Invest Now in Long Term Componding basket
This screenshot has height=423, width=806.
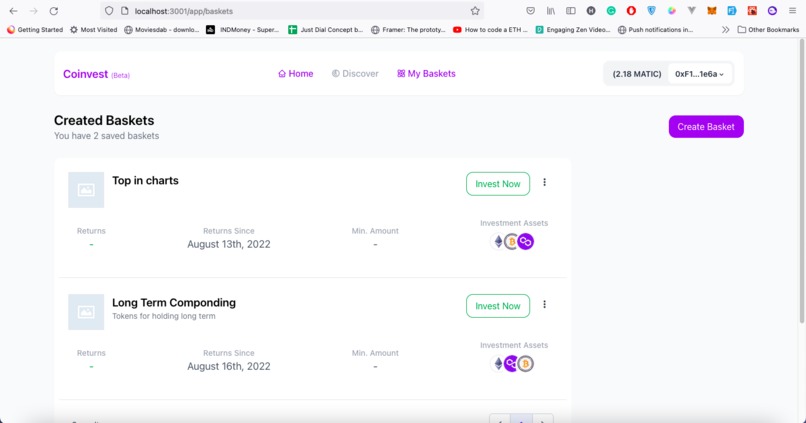click(498, 306)
